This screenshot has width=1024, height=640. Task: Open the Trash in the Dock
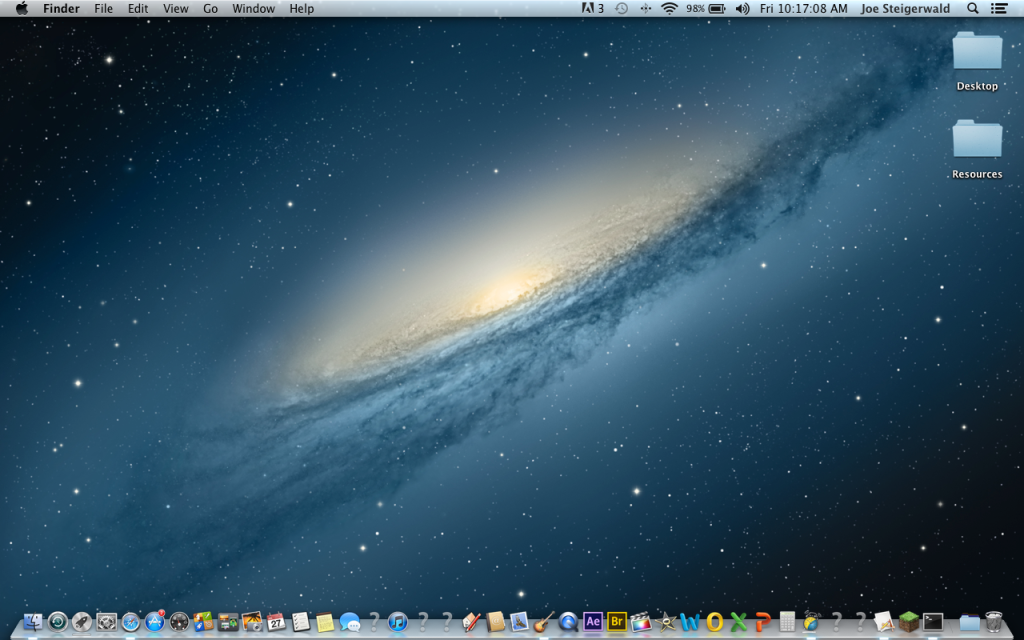993,622
